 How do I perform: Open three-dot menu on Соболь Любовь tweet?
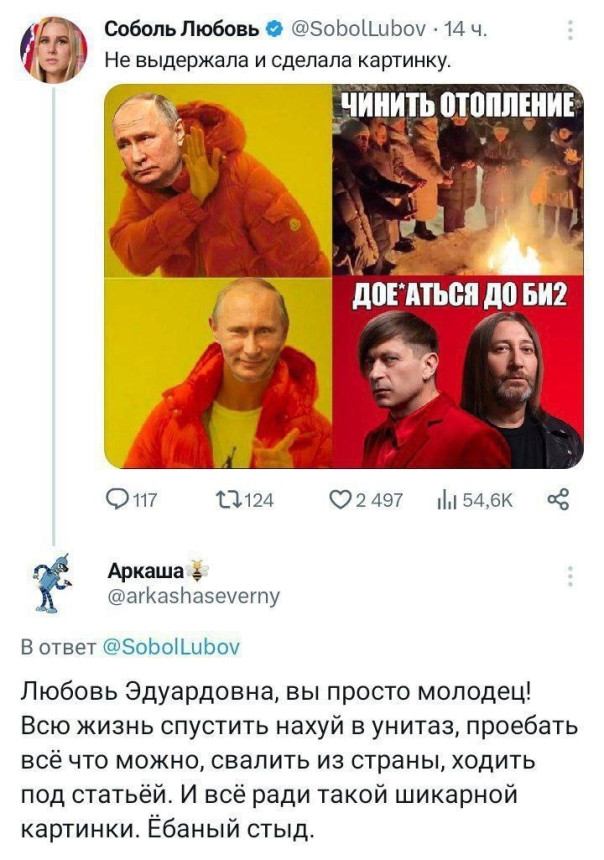click(x=571, y=31)
